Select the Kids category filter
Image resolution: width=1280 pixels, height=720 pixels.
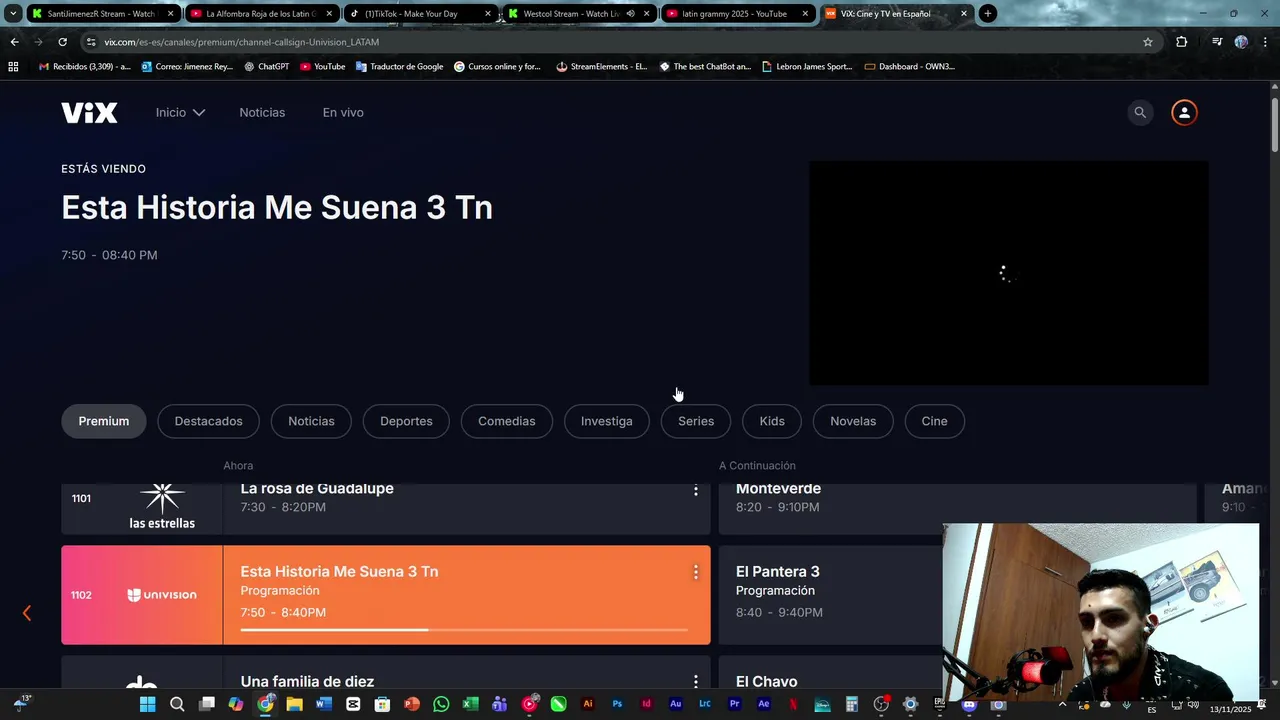click(x=772, y=421)
